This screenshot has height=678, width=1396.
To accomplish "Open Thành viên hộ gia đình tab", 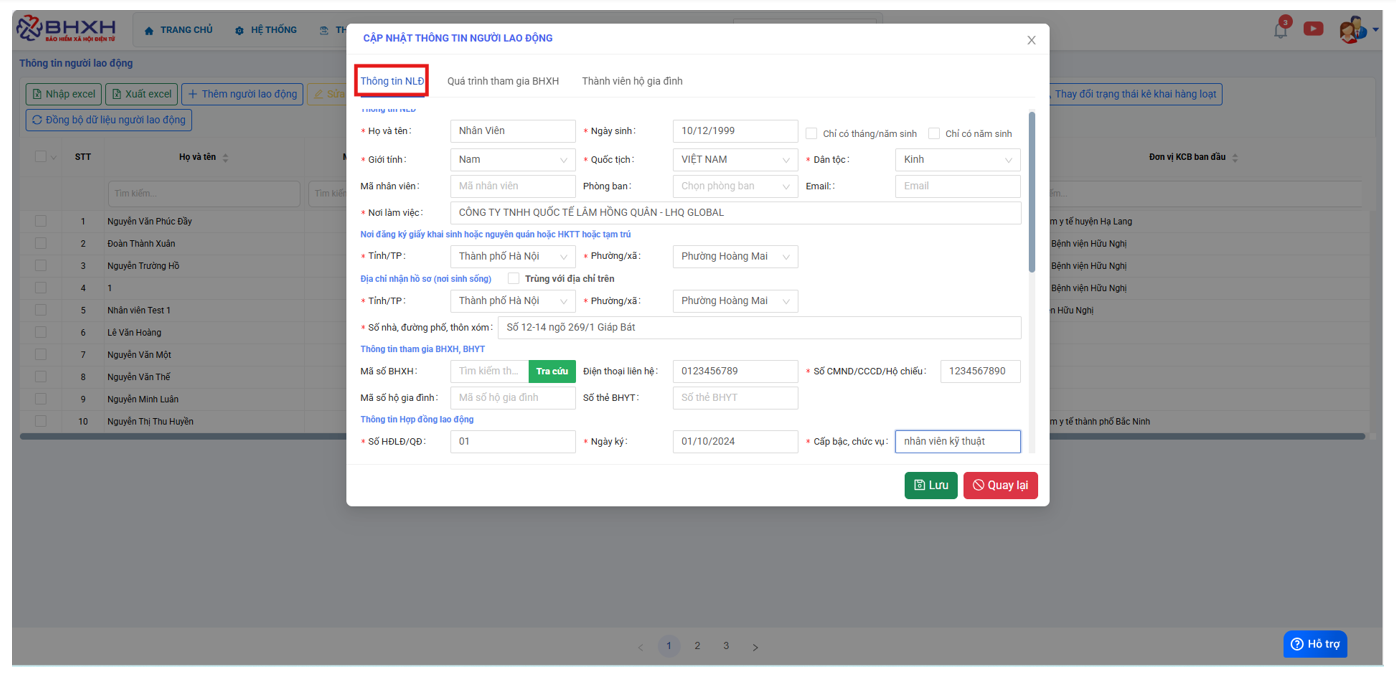I will pos(632,81).
